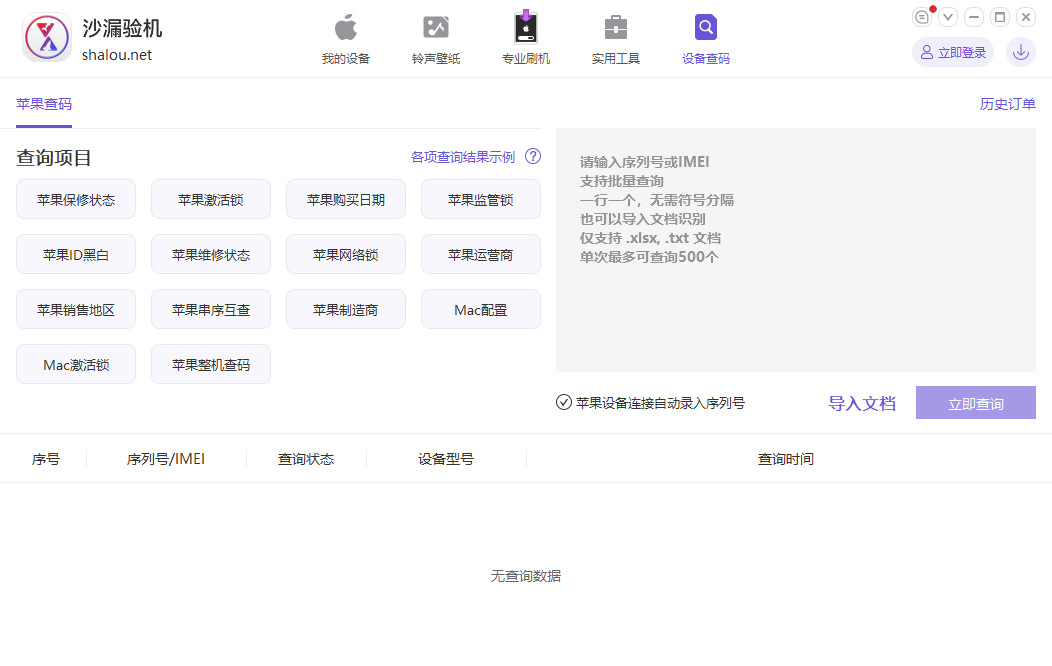
Task: Open the 专业刷机 flashing tool icon
Action: tap(526, 28)
